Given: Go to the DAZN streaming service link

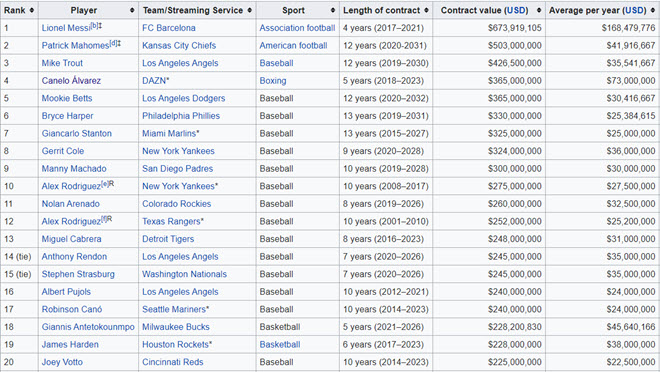Looking at the screenshot, I should [x=154, y=81].
